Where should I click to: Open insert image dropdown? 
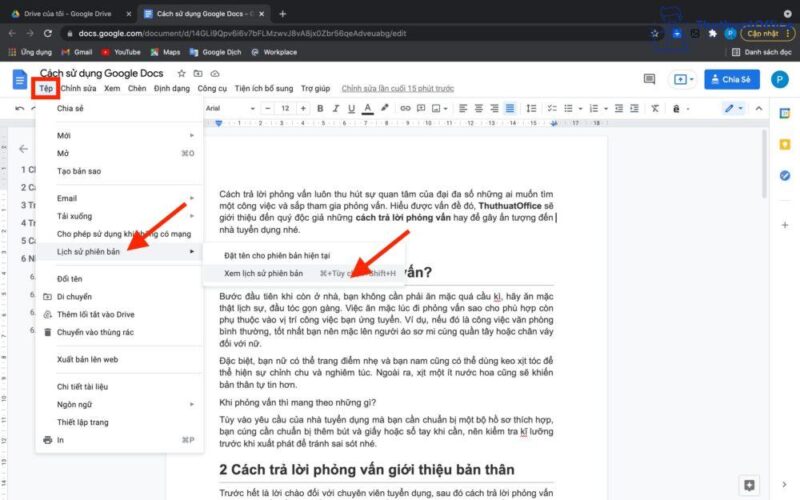tap(439, 108)
